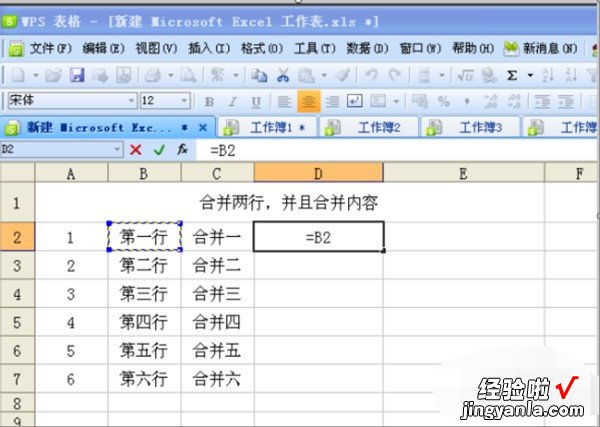The image size is (600, 427).
Task: Click the Decrease Indent icon
Action: click(x=542, y=102)
